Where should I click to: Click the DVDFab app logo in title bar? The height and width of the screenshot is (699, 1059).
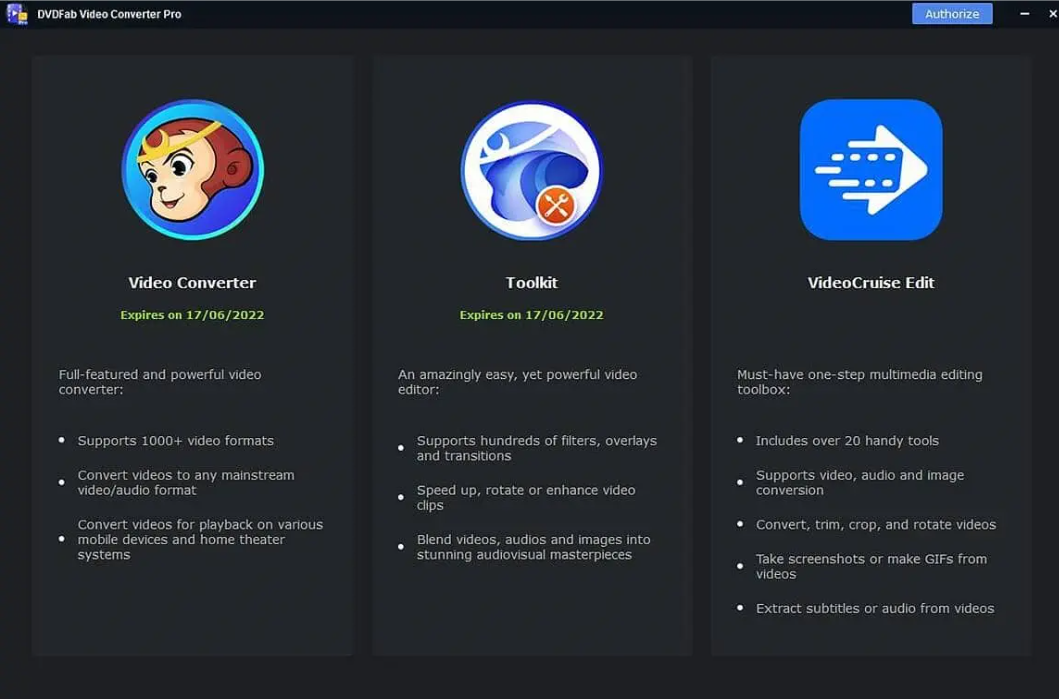coord(17,14)
